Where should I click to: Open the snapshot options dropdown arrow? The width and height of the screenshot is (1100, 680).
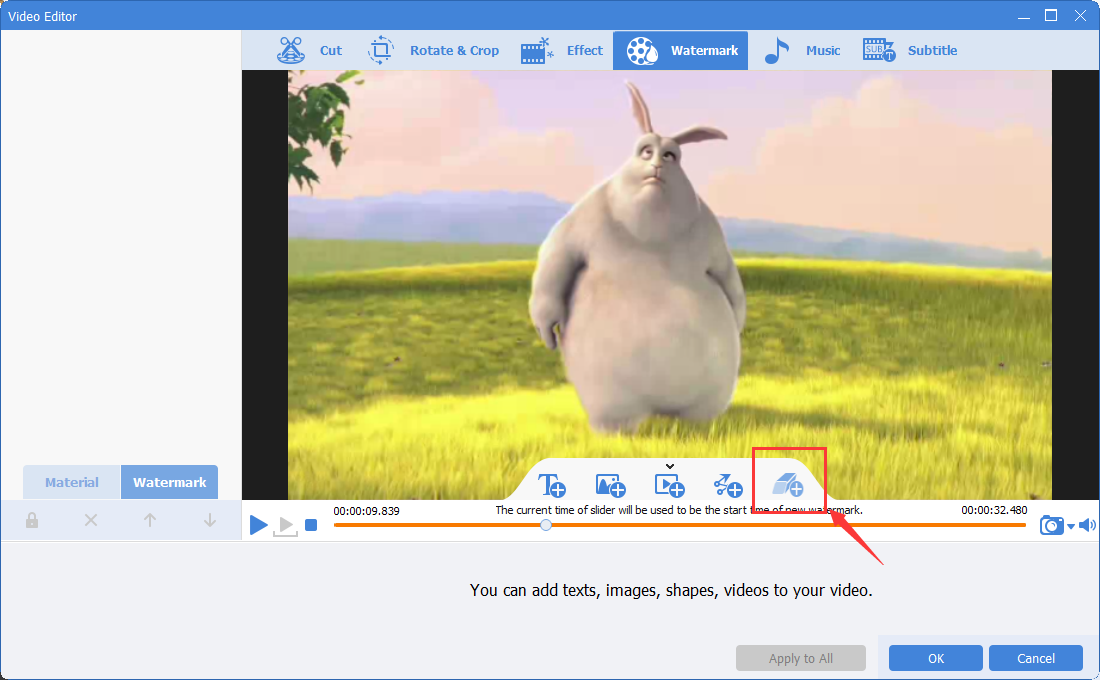point(1070,526)
